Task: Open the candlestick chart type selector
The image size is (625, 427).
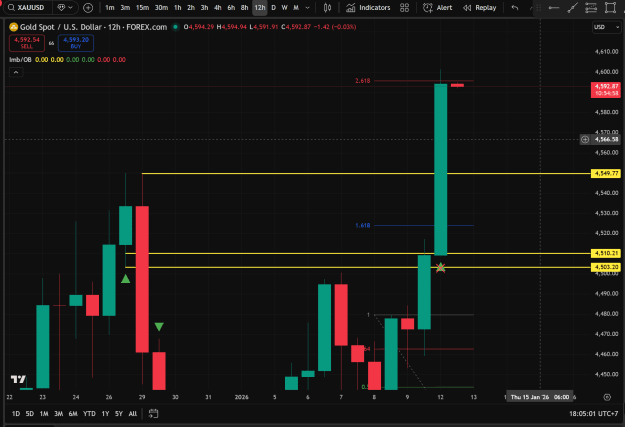Action: coord(327,8)
